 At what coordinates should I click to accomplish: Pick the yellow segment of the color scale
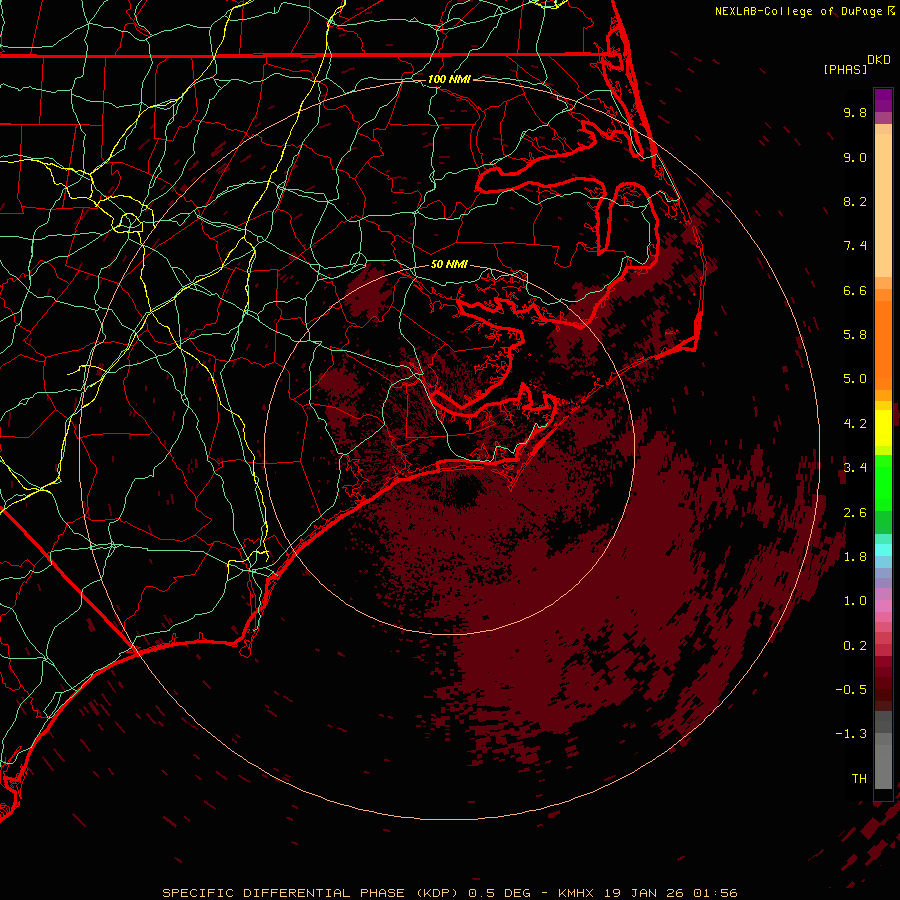click(883, 428)
